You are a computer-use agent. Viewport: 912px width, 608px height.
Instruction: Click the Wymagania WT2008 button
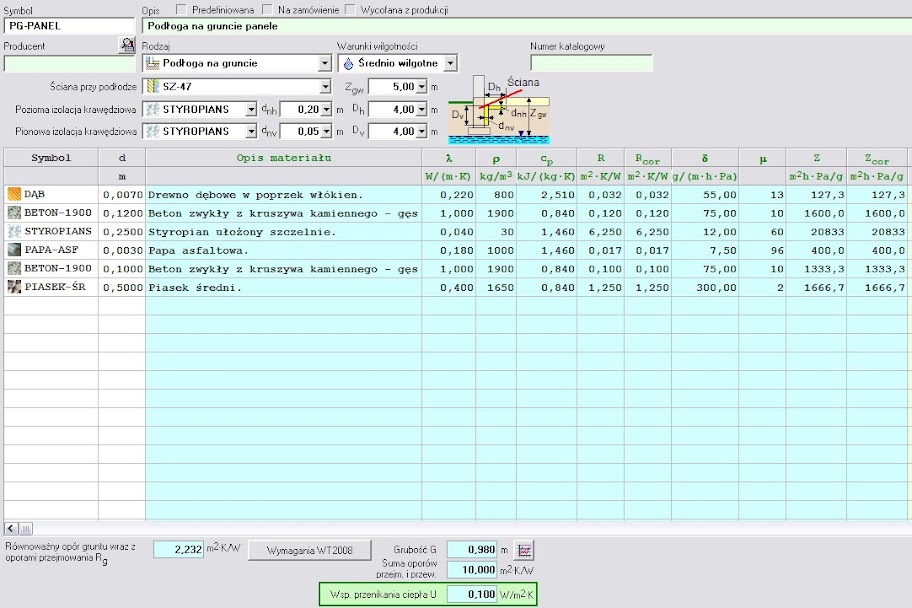point(311,550)
